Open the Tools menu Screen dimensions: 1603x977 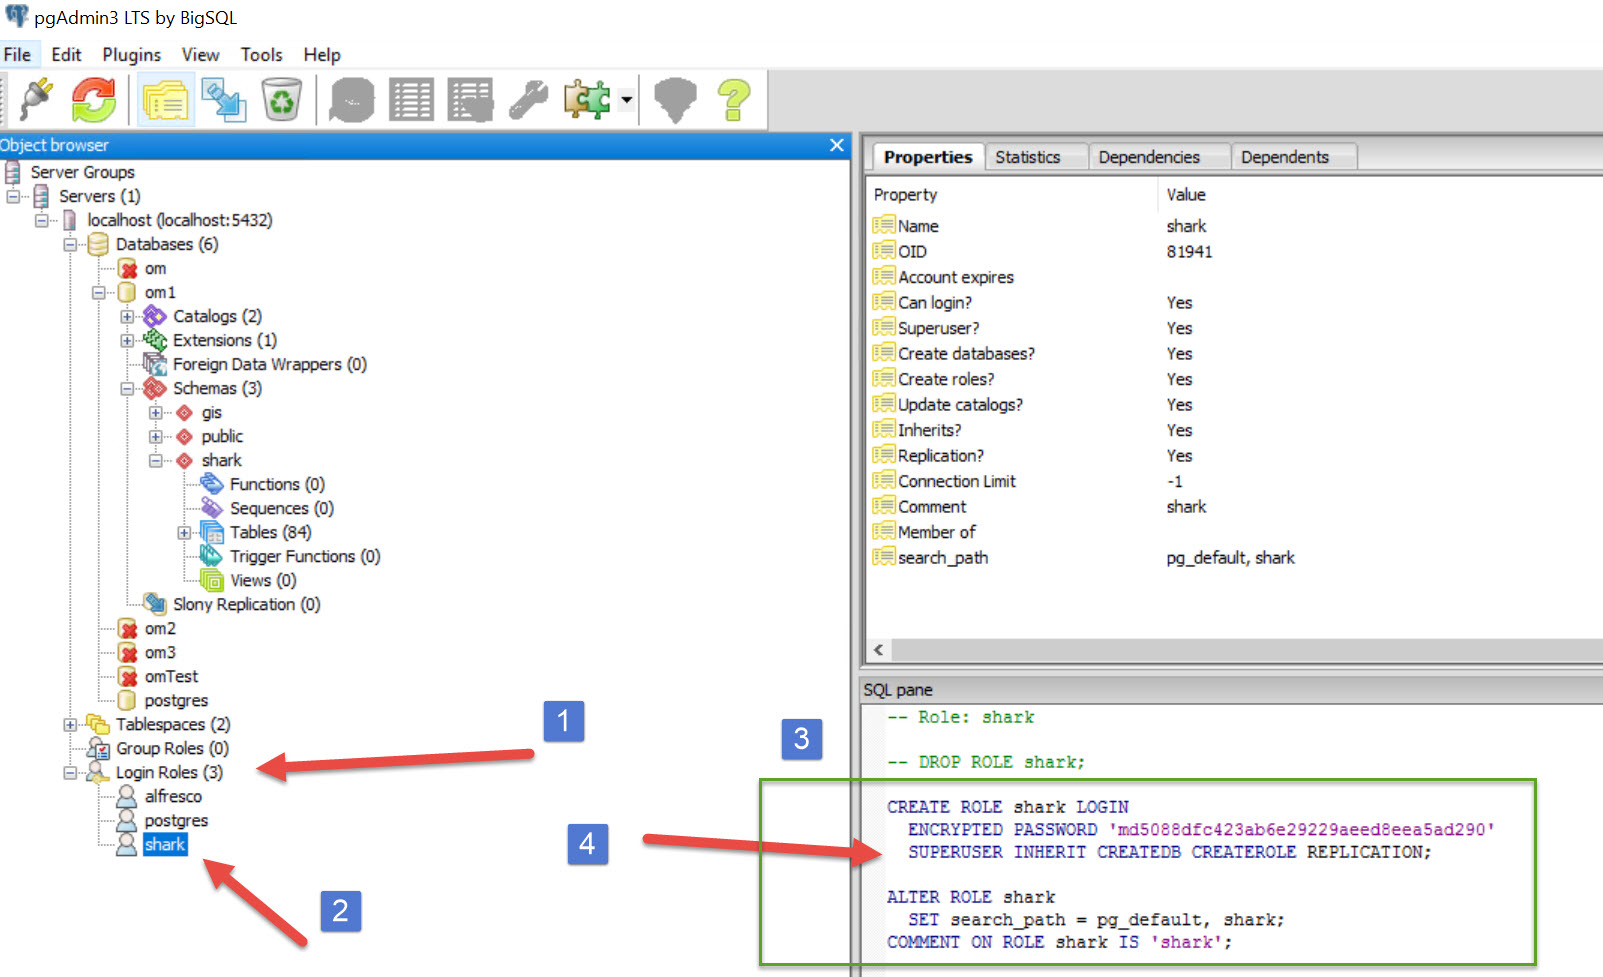(x=261, y=55)
